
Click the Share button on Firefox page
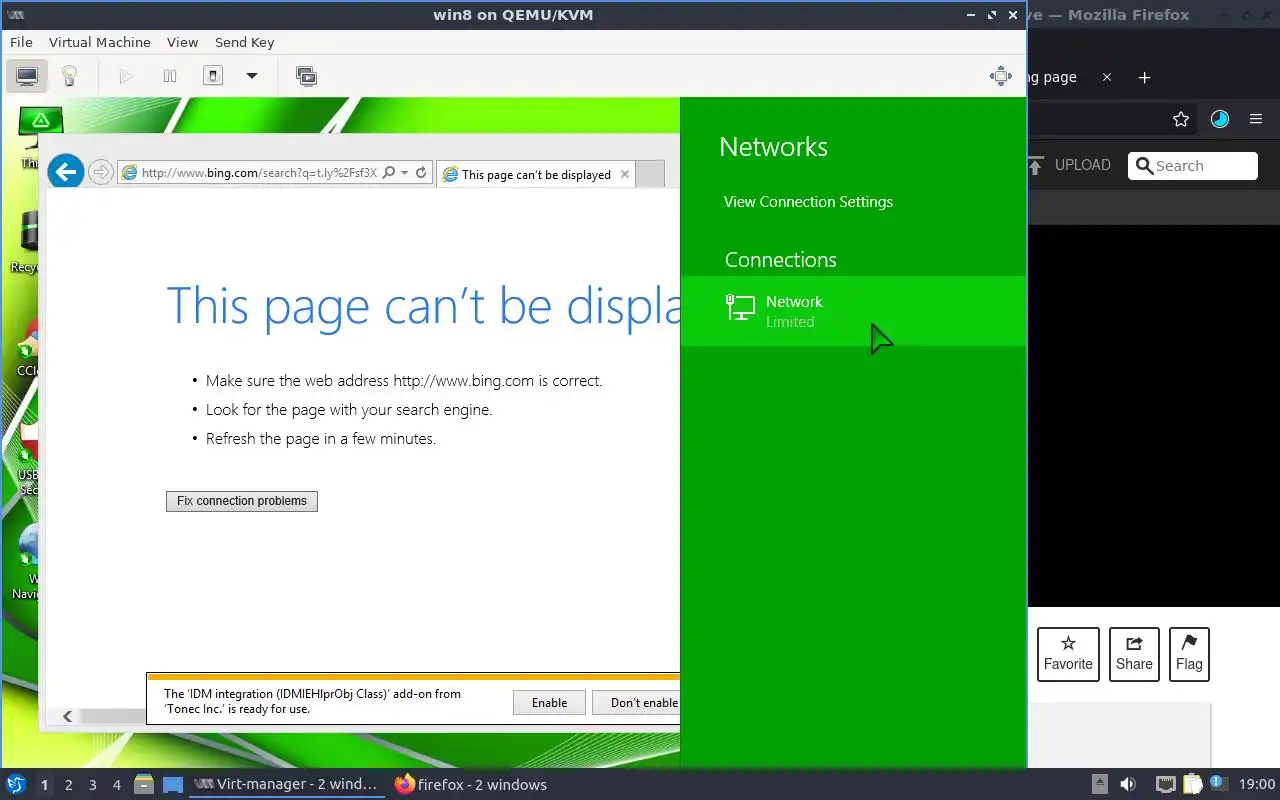(x=1134, y=654)
